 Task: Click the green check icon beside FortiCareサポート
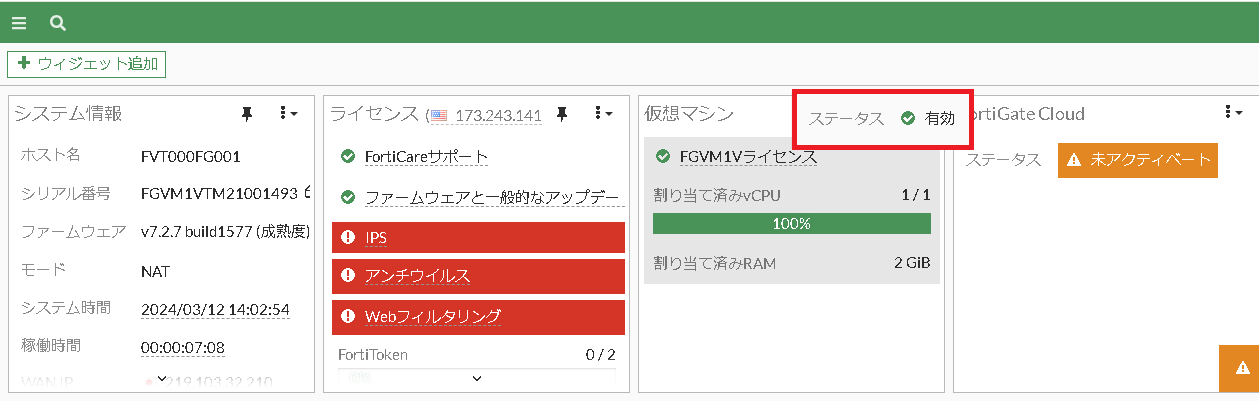(x=348, y=156)
